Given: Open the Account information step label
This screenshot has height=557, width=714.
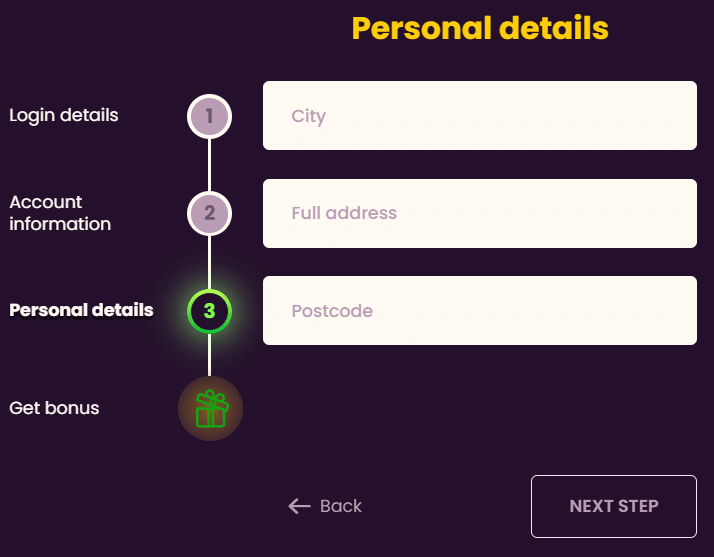Looking at the screenshot, I should tap(60, 213).
